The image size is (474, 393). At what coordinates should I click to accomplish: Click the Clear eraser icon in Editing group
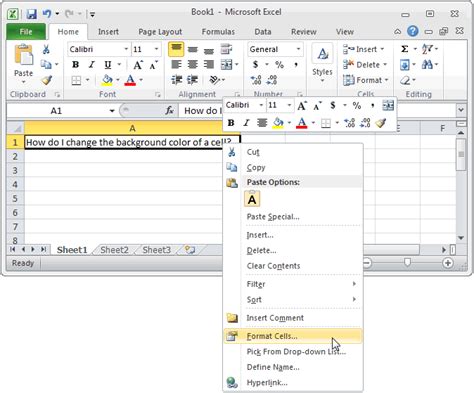[405, 80]
